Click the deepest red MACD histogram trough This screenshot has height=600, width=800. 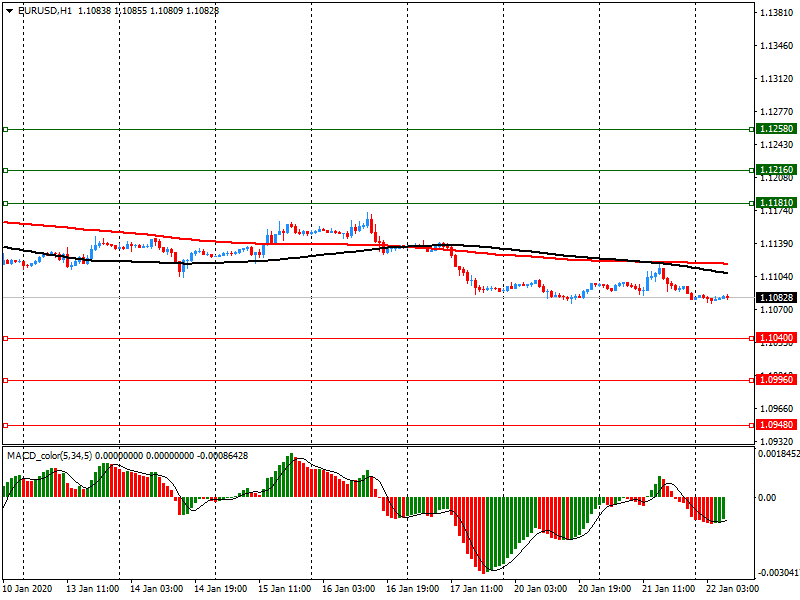click(x=484, y=570)
